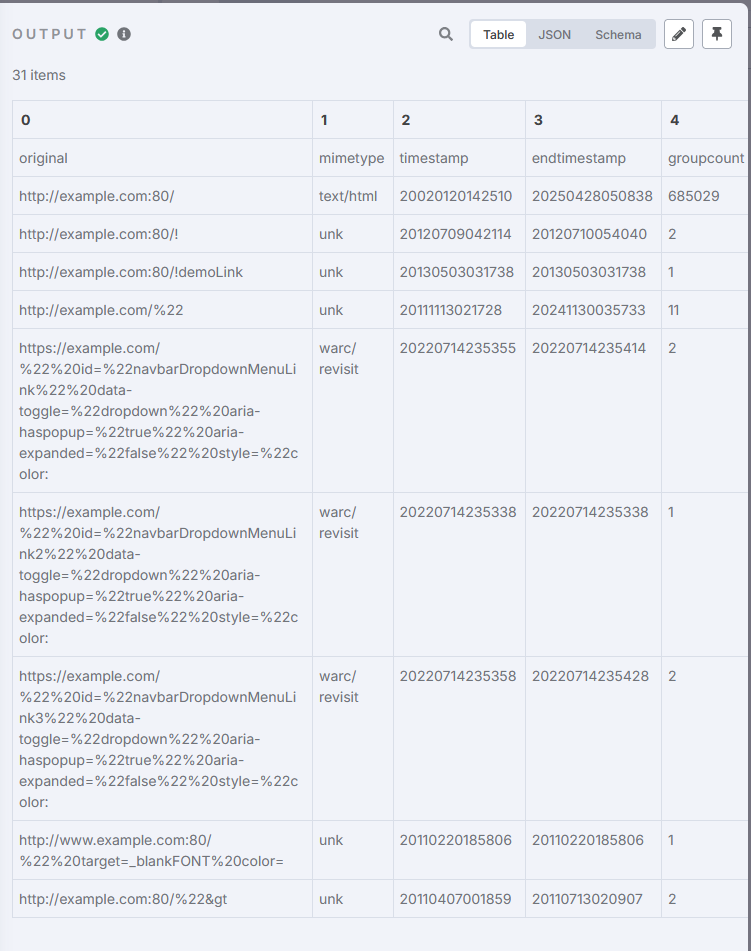Switch to JSON view
Screen dimensions: 751x951
coord(555,34)
